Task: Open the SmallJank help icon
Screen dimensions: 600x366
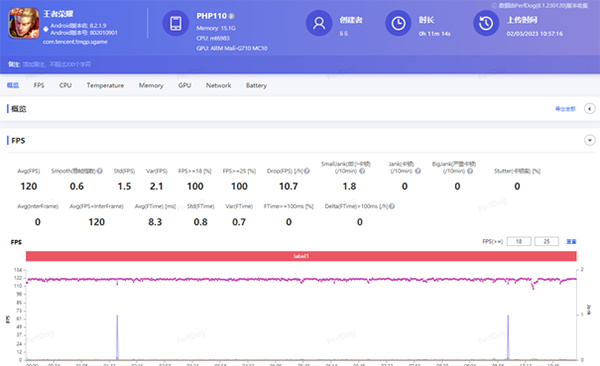Action: coord(362,171)
